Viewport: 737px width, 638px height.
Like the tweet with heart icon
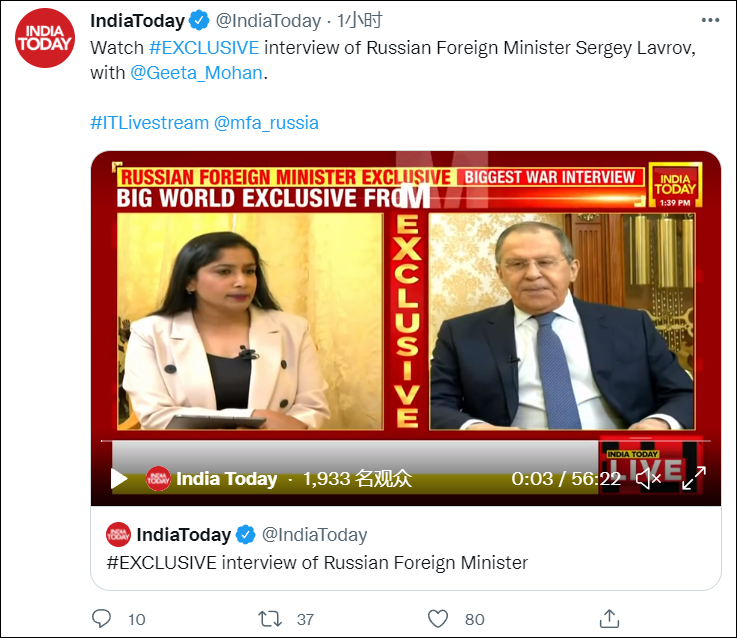(437, 619)
